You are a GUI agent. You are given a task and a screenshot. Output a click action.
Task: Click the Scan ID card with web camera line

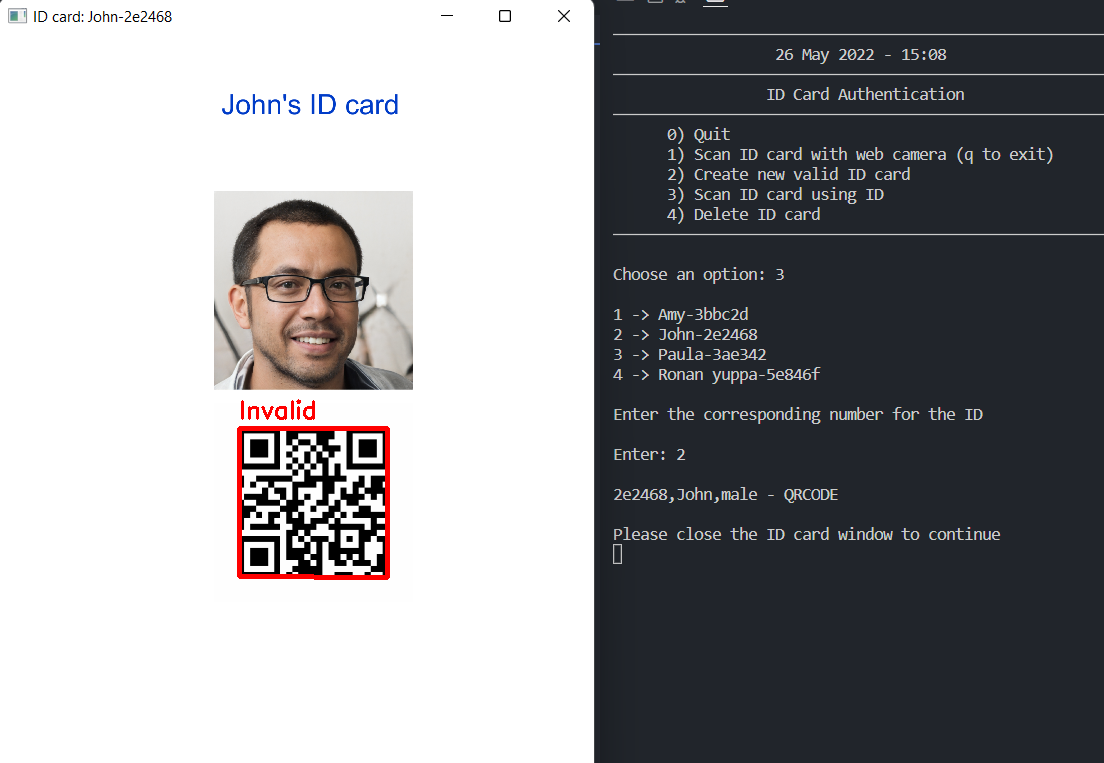(x=860, y=154)
